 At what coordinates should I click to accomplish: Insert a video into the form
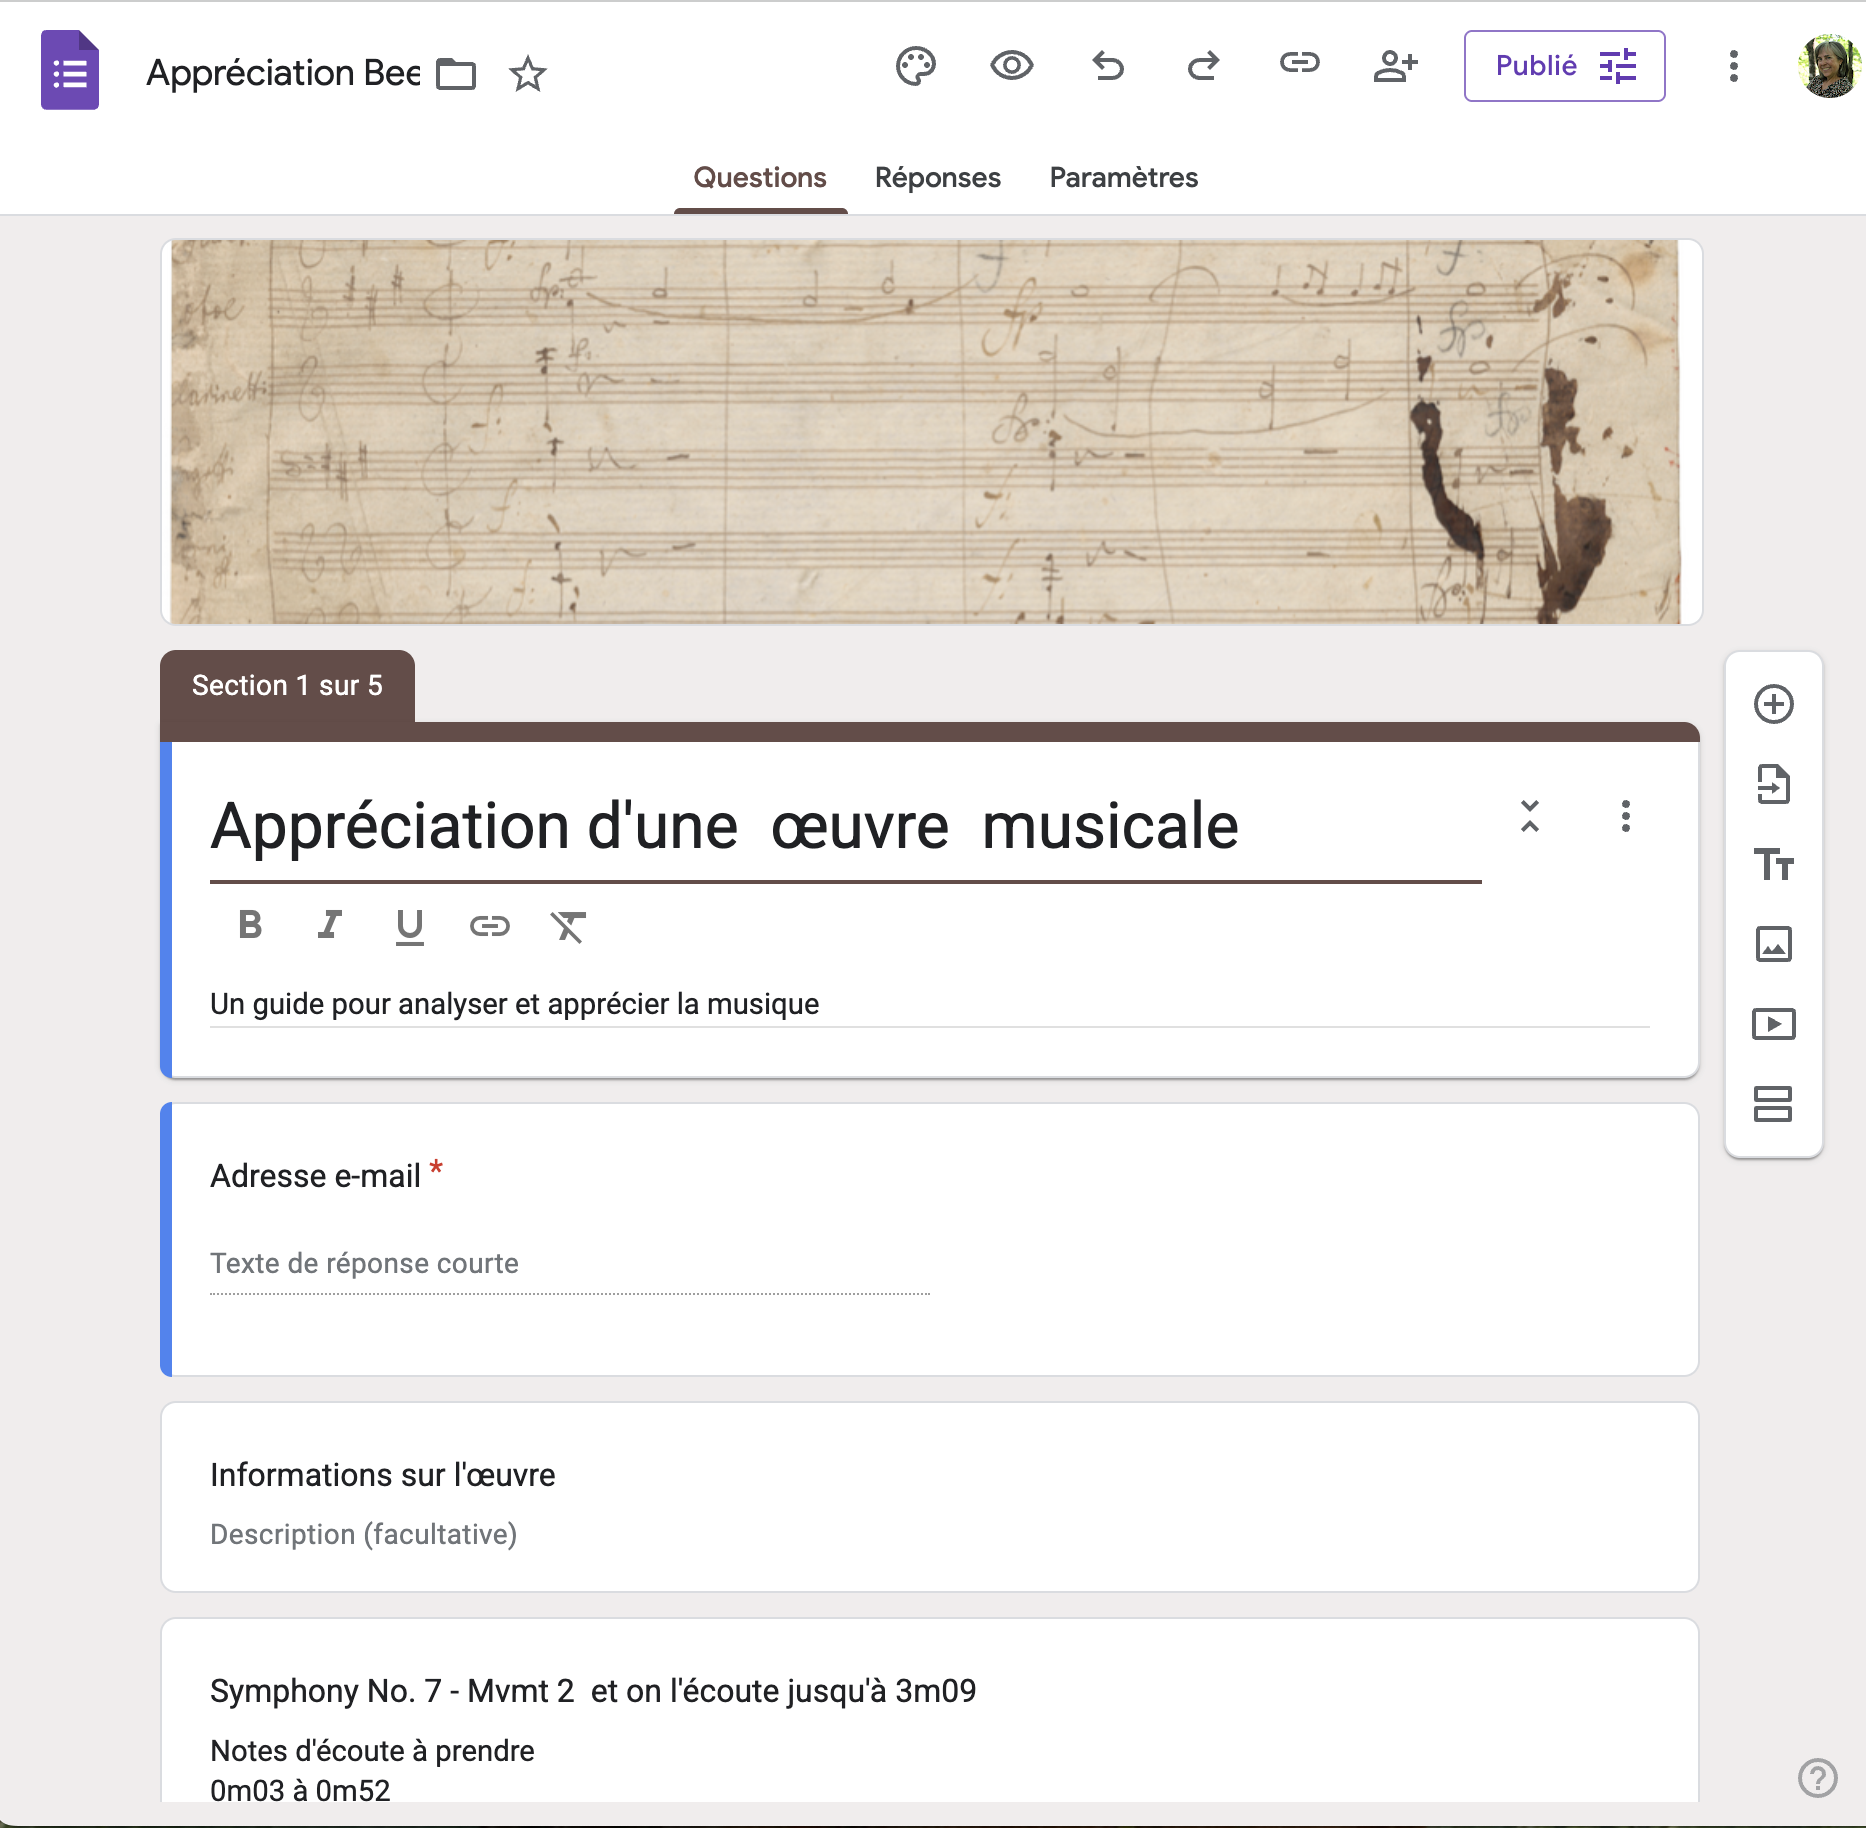pos(1773,1024)
